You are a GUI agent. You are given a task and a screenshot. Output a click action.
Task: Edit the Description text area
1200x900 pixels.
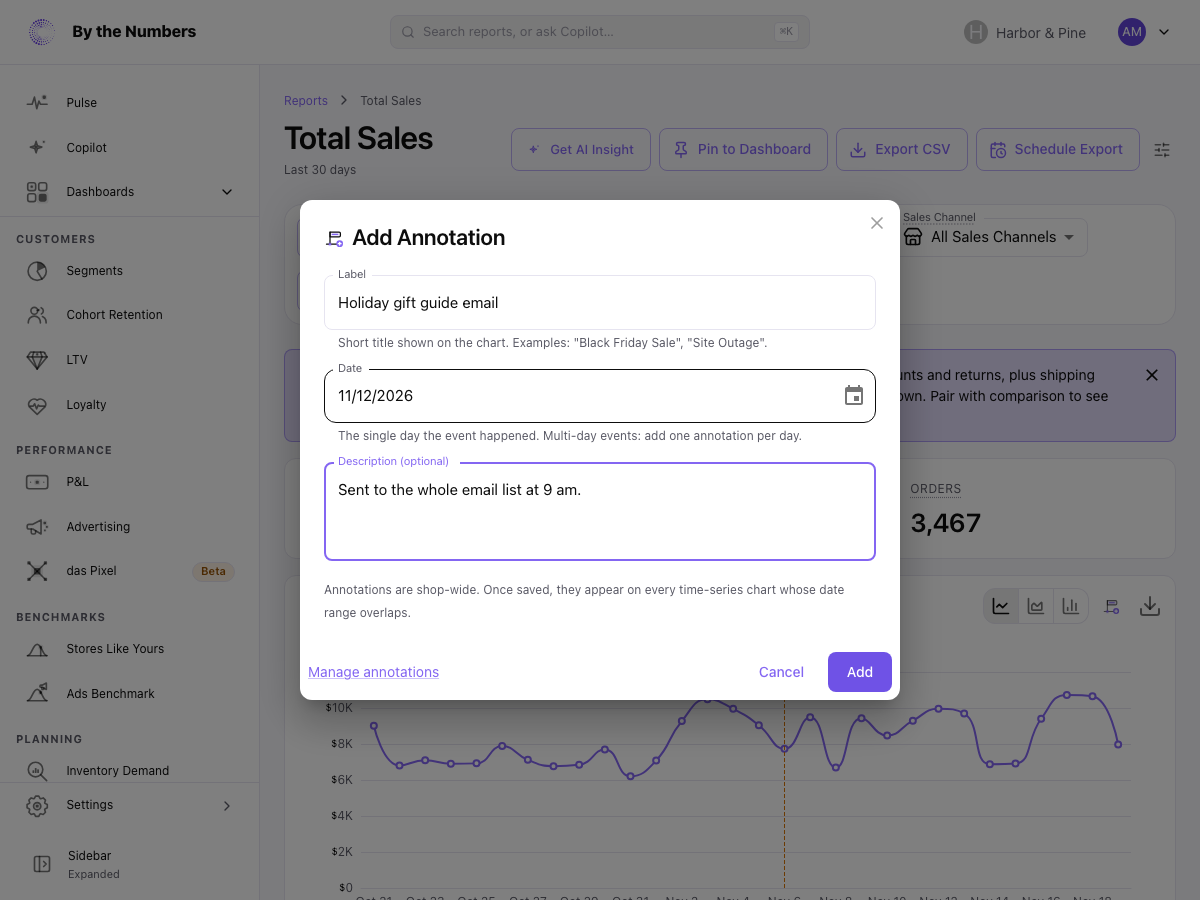[x=600, y=511]
